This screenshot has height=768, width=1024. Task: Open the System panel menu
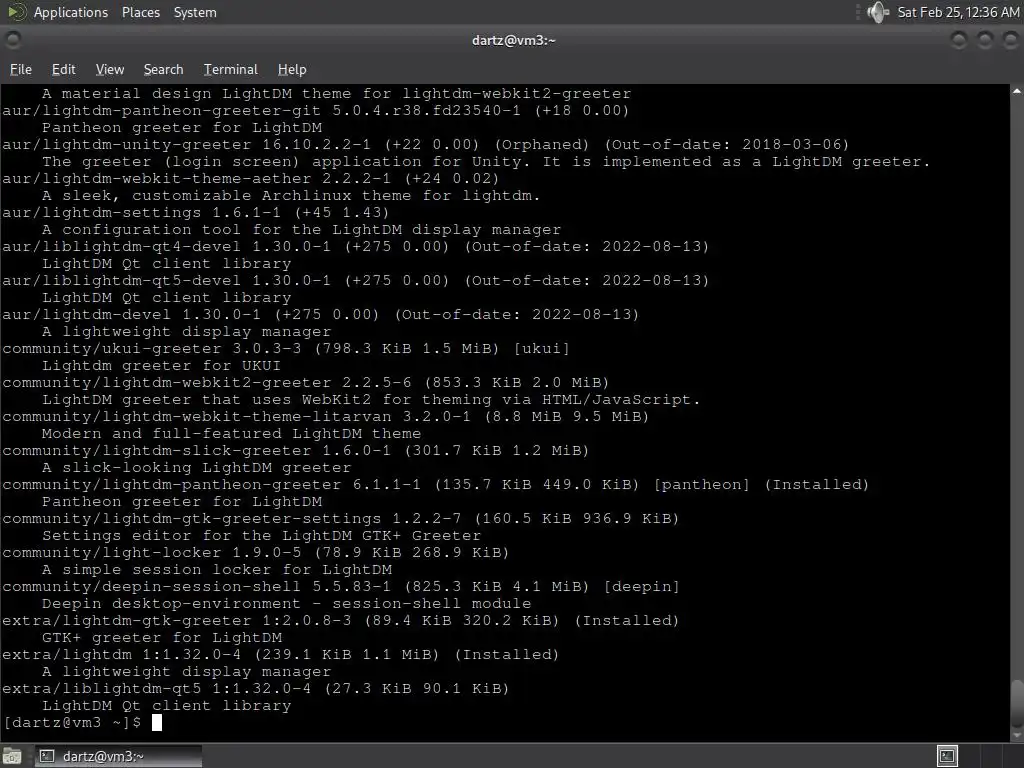pyautogui.click(x=195, y=12)
